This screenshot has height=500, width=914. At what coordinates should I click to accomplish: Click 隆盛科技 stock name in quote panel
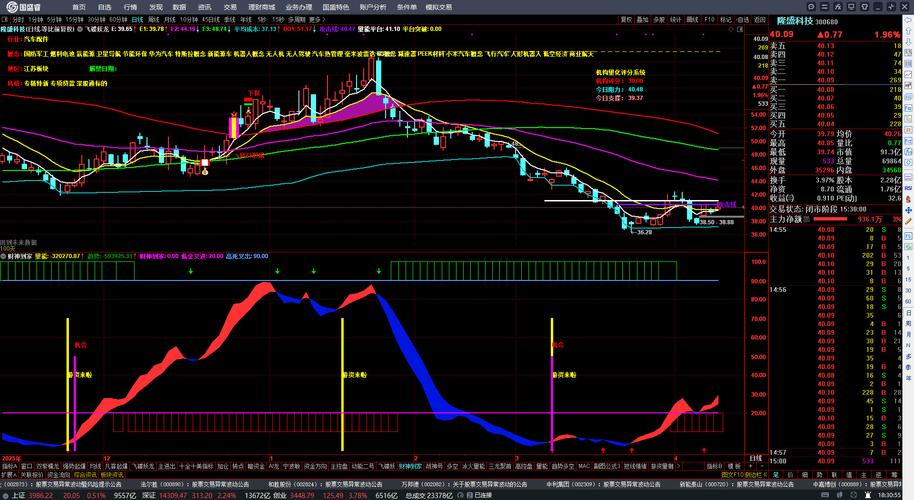(795, 21)
